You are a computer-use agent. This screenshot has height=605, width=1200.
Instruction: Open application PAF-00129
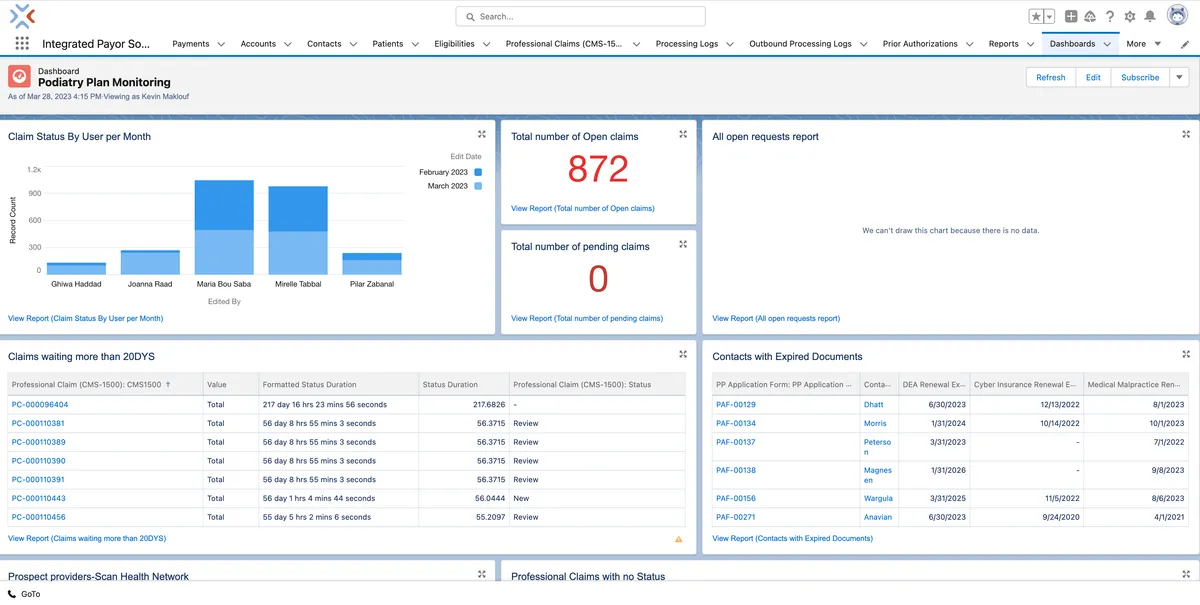coord(736,405)
